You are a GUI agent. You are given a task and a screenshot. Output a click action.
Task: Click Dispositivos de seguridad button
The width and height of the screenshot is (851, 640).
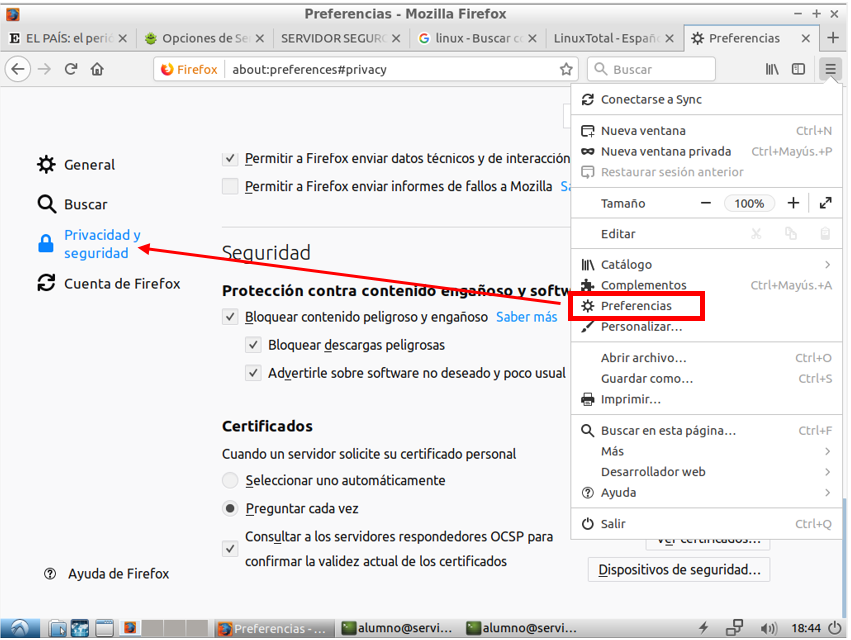click(x=679, y=569)
